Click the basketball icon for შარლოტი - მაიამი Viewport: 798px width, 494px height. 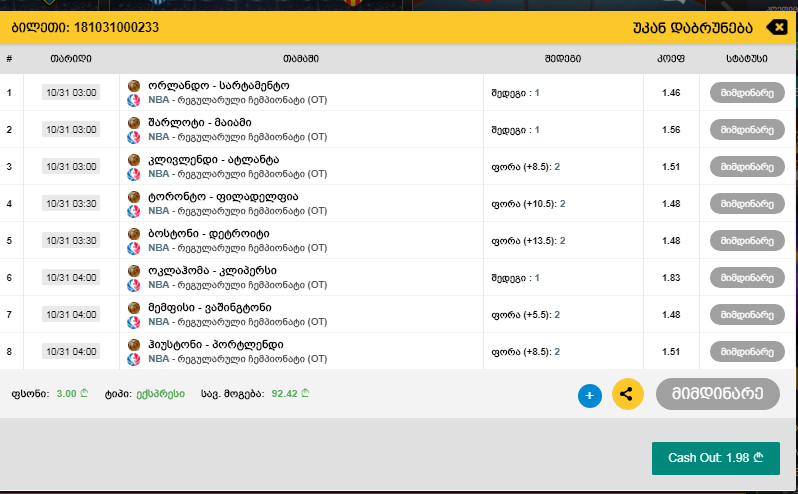[x=134, y=123]
